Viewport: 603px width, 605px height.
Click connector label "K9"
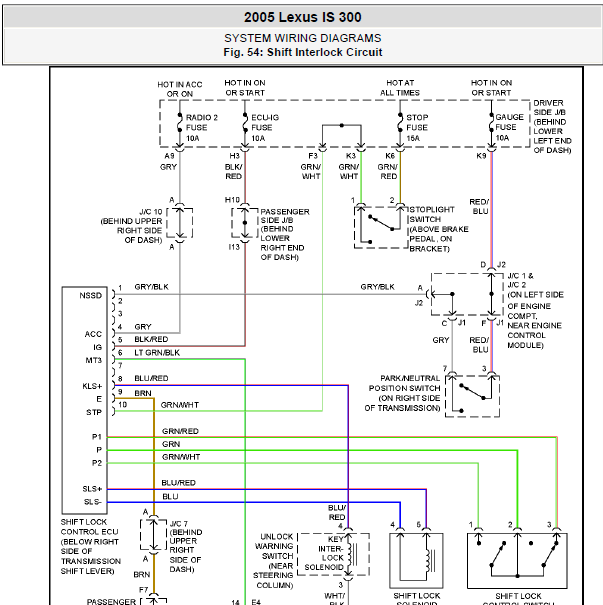(x=481, y=156)
